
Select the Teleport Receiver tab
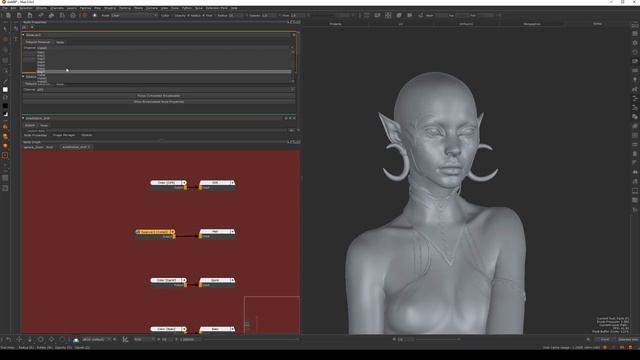[38, 42]
